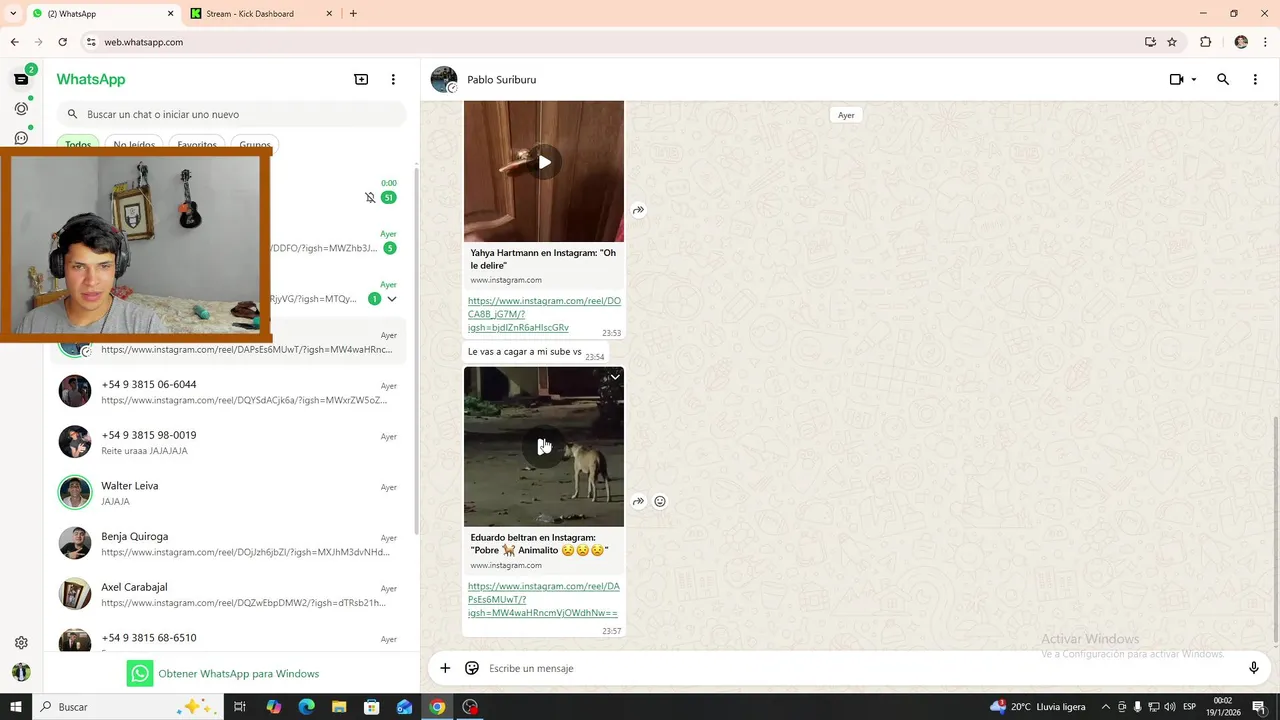Record a voice message with the microphone

(1254, 668)
